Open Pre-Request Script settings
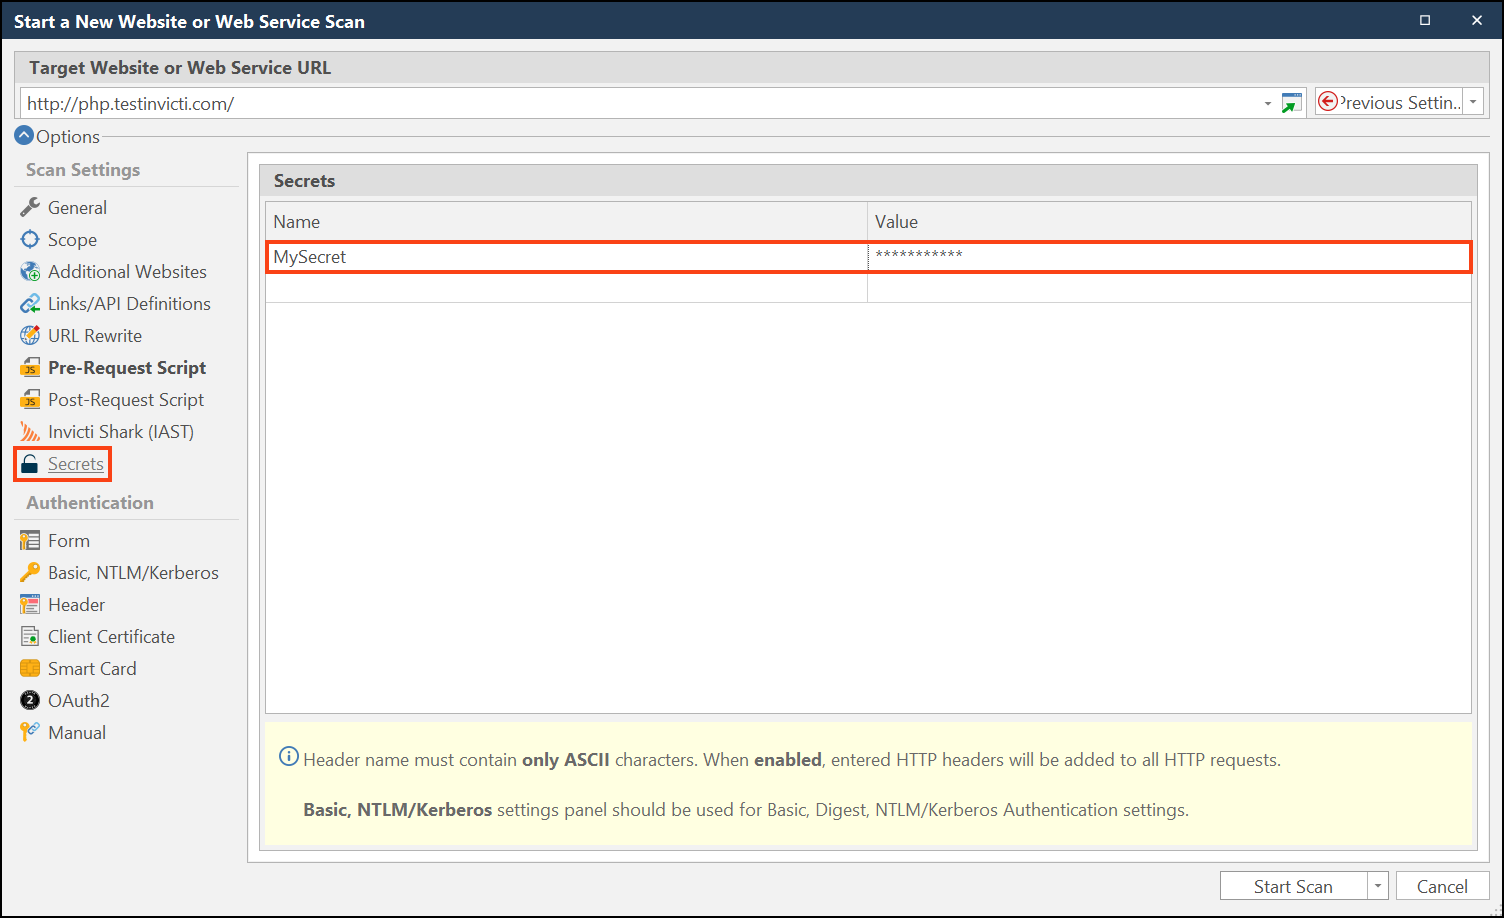Image resolution: width=1504 pixels, height=918 pixels. point(126,367)
